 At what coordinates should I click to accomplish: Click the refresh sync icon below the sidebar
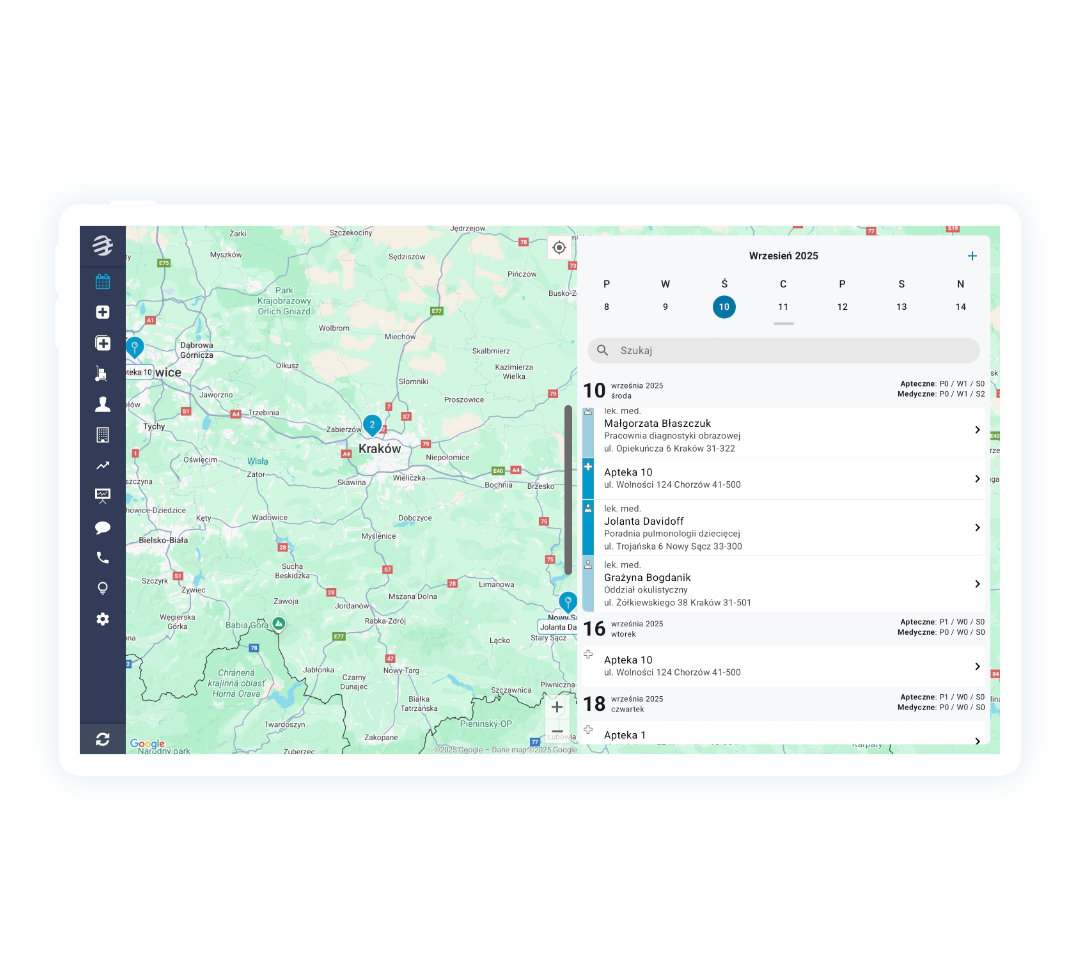(103, 739)
